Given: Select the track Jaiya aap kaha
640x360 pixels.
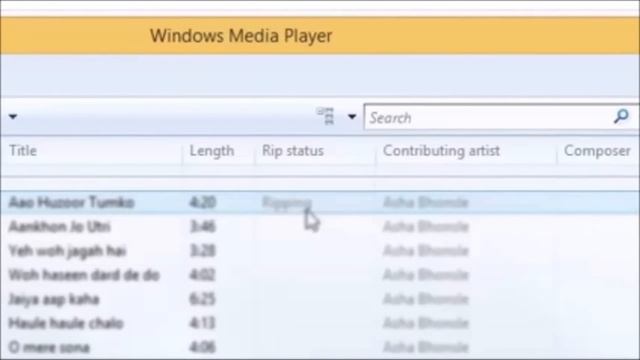Looking at the screenshot, I should click(54, 299).
